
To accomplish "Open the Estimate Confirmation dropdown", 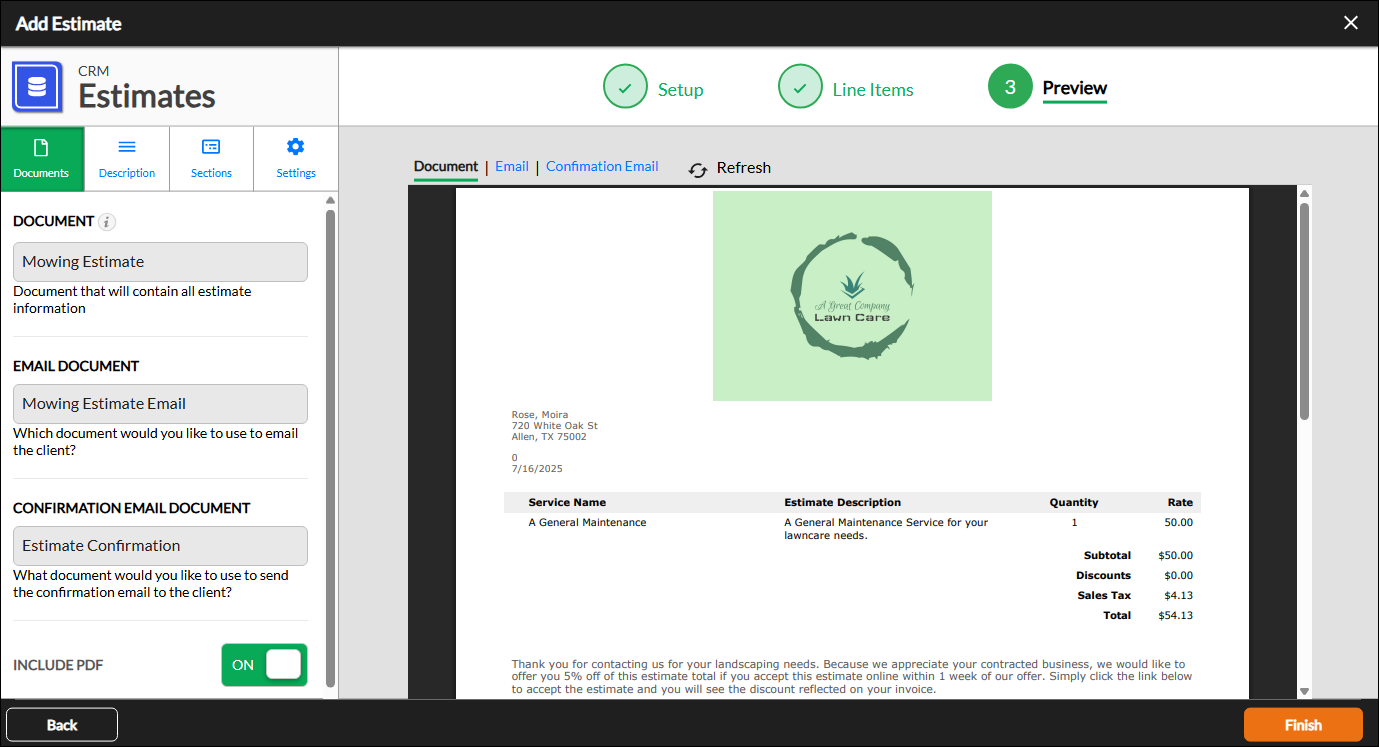I will click(160, 546).
